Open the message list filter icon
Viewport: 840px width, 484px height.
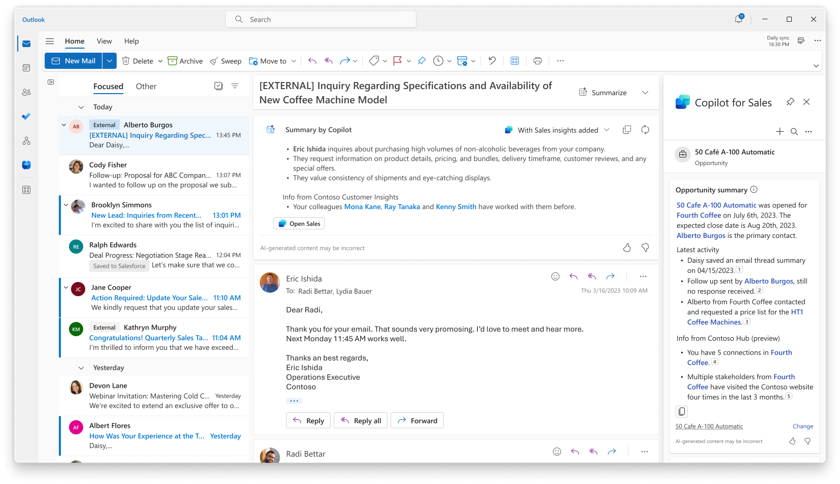point(235,86)
